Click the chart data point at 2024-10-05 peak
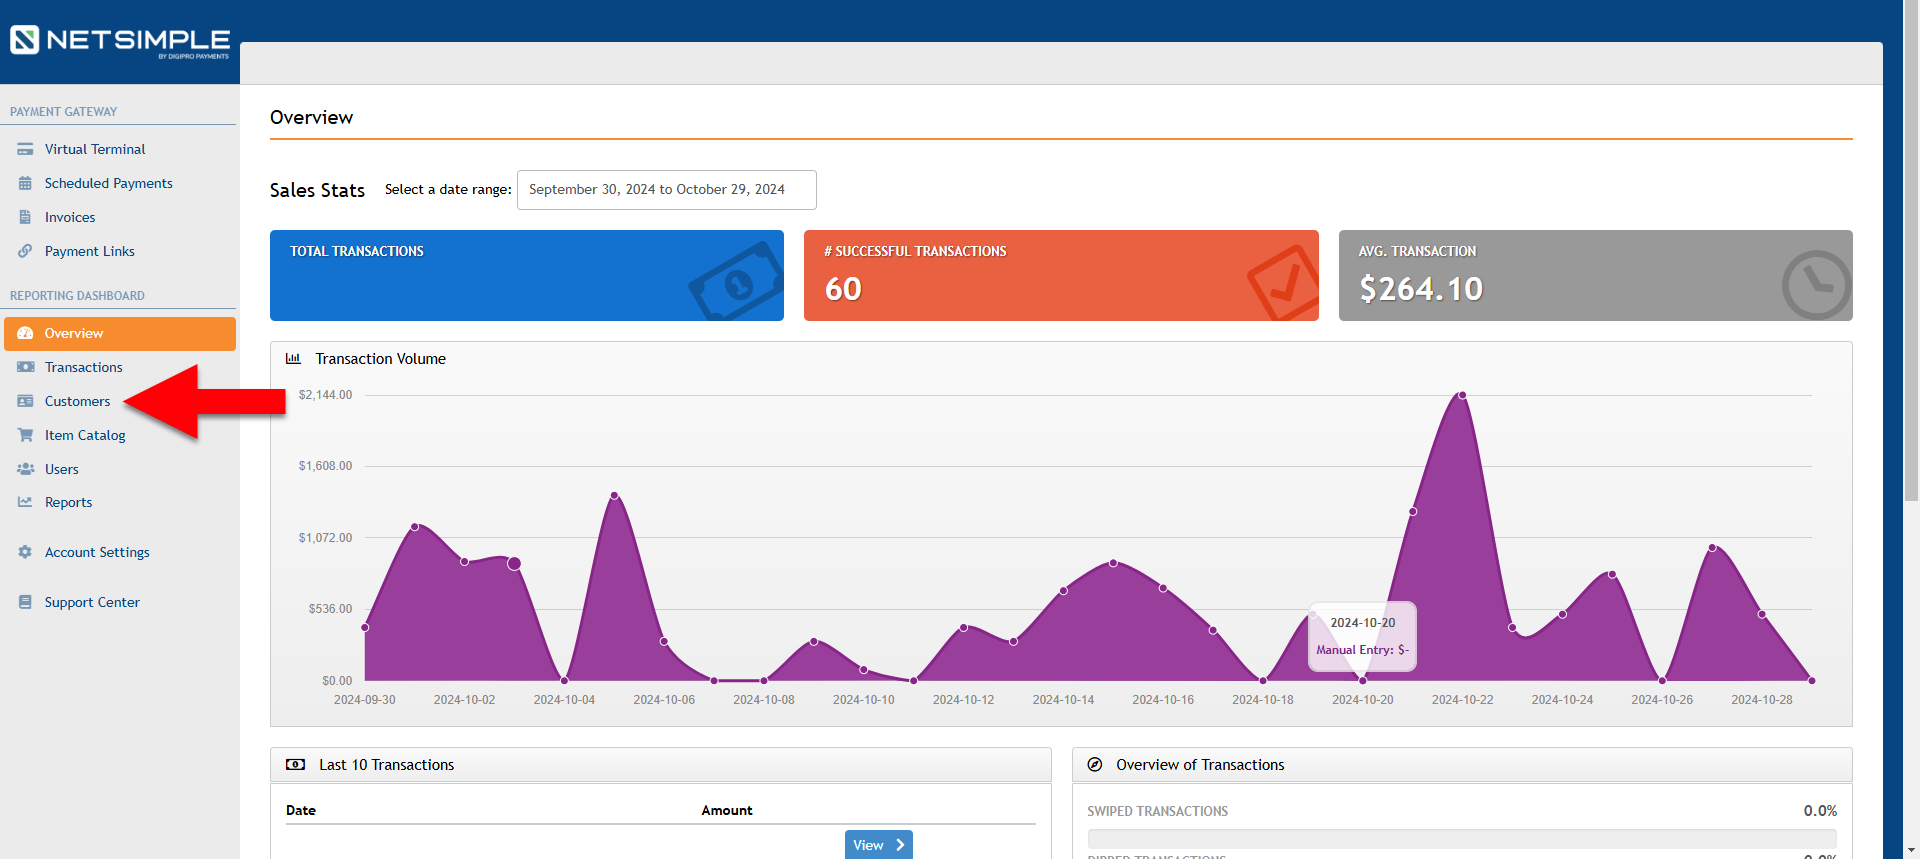The width and height of the screenshot is (1920, 859). (x=614, y=495)
